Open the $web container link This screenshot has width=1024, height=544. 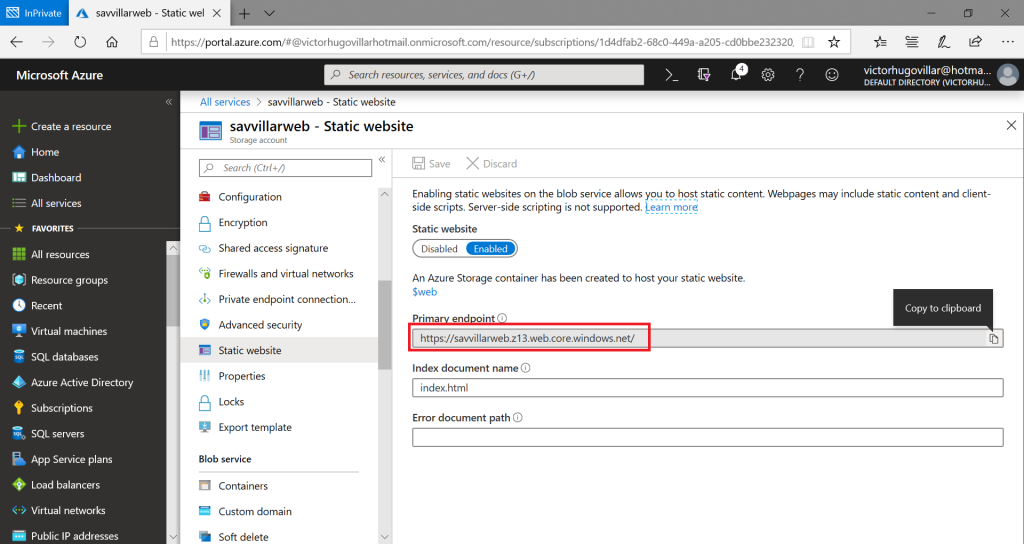(424, 292)
